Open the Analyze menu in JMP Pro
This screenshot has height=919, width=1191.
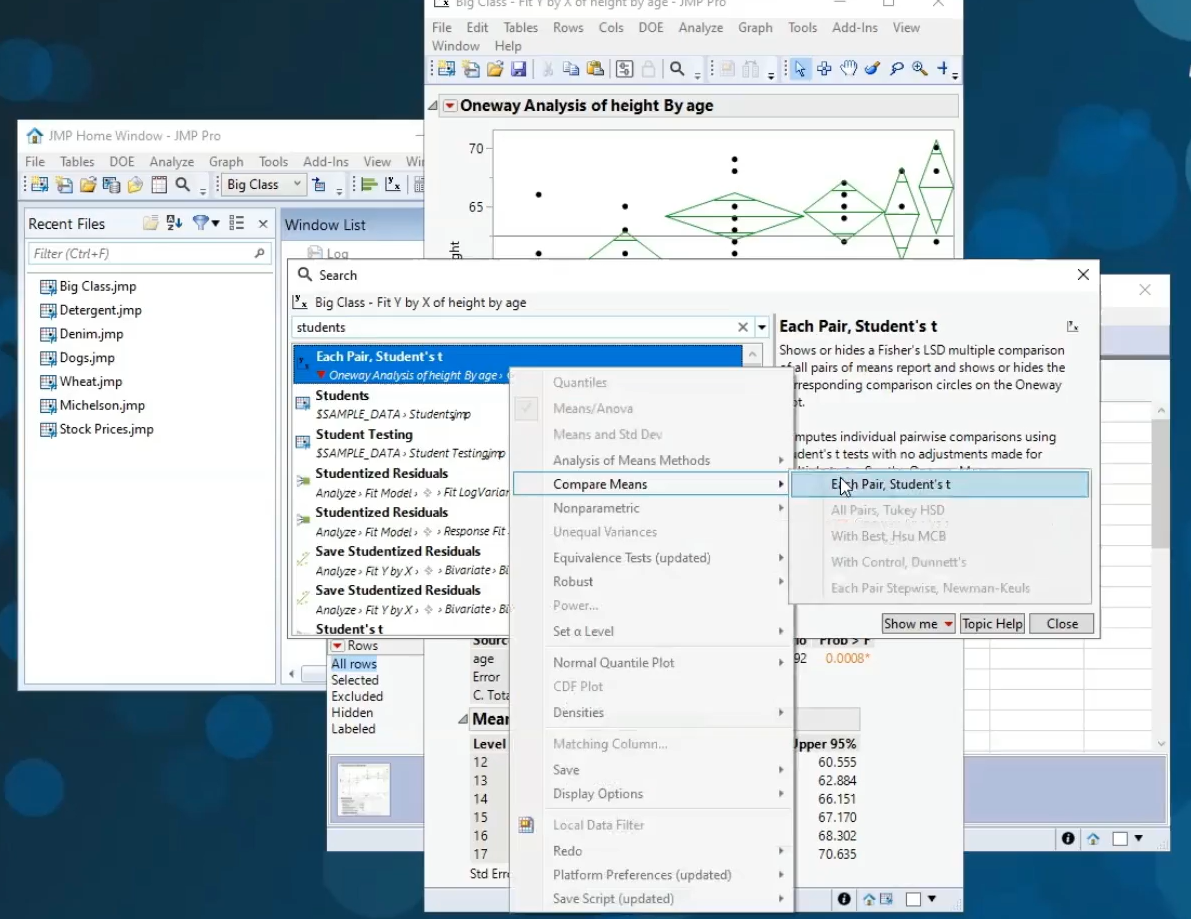[x=700, y=28]
